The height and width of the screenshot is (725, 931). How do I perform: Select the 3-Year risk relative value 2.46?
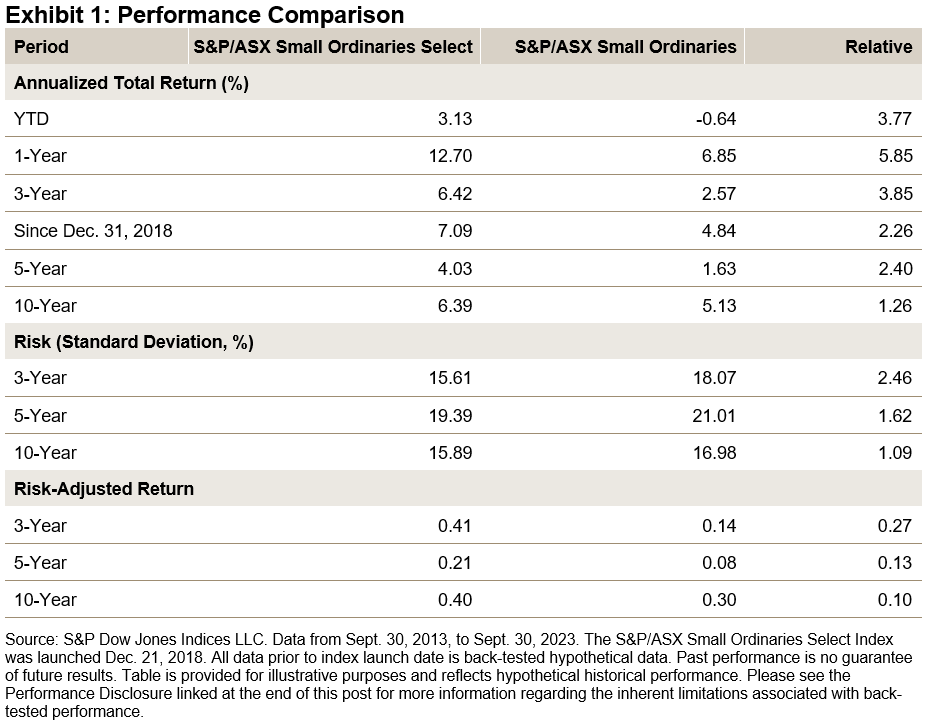click(894, 379)
